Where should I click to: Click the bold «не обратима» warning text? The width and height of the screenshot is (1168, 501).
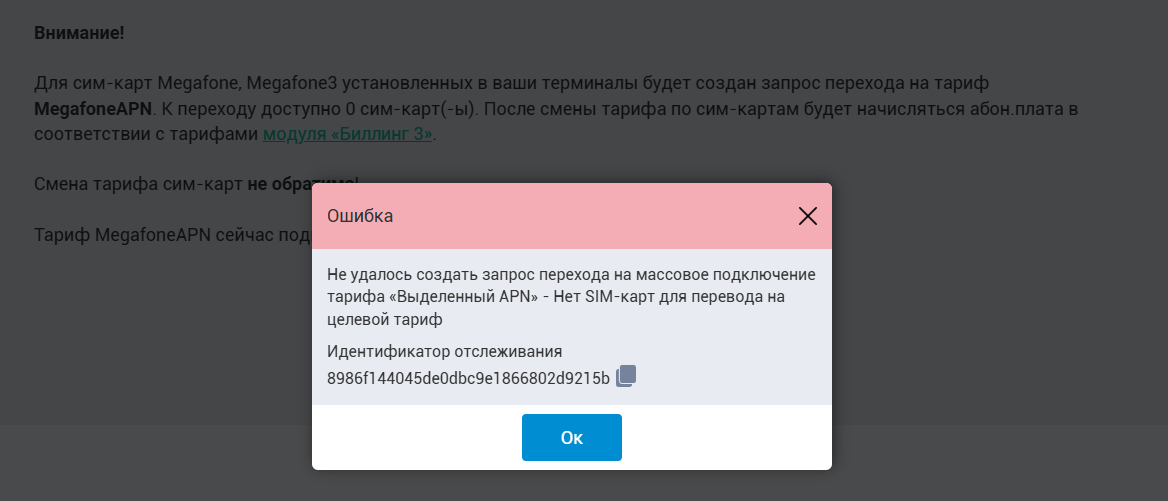point(298,184)
